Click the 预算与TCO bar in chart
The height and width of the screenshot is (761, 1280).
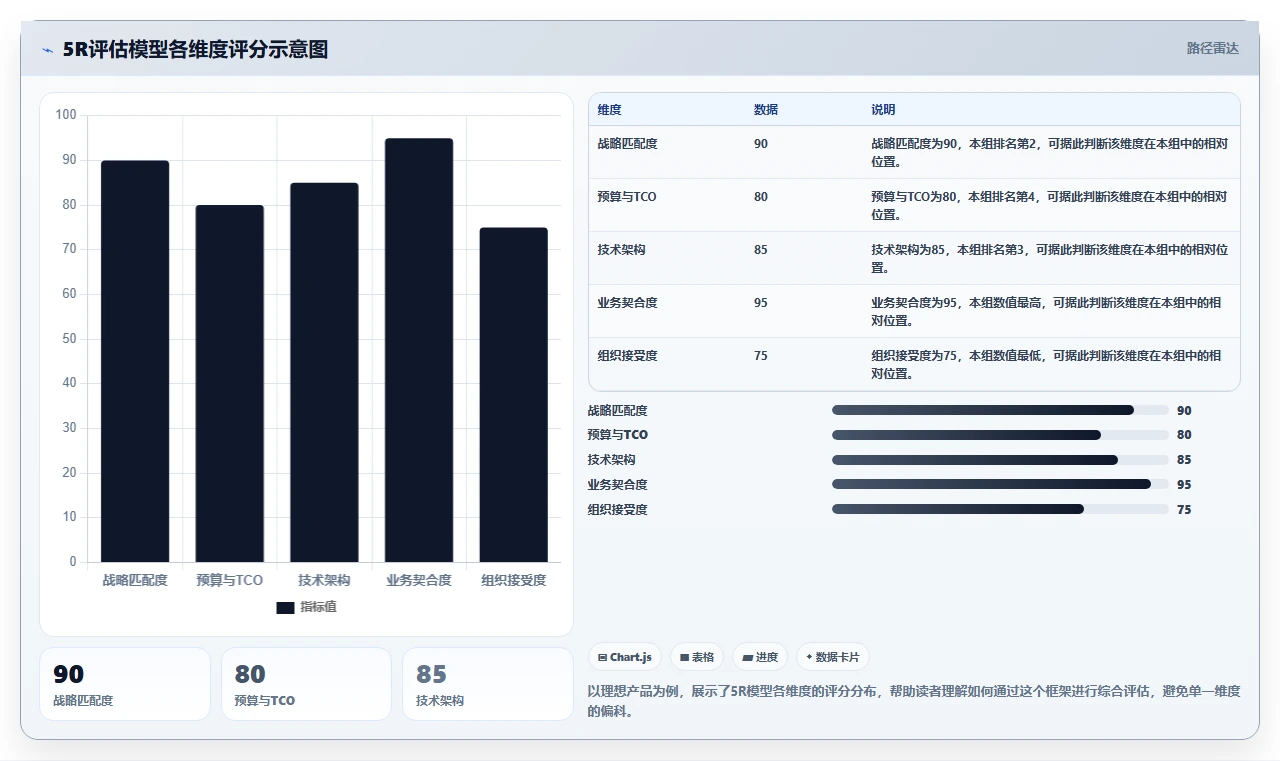coord(230,383)
